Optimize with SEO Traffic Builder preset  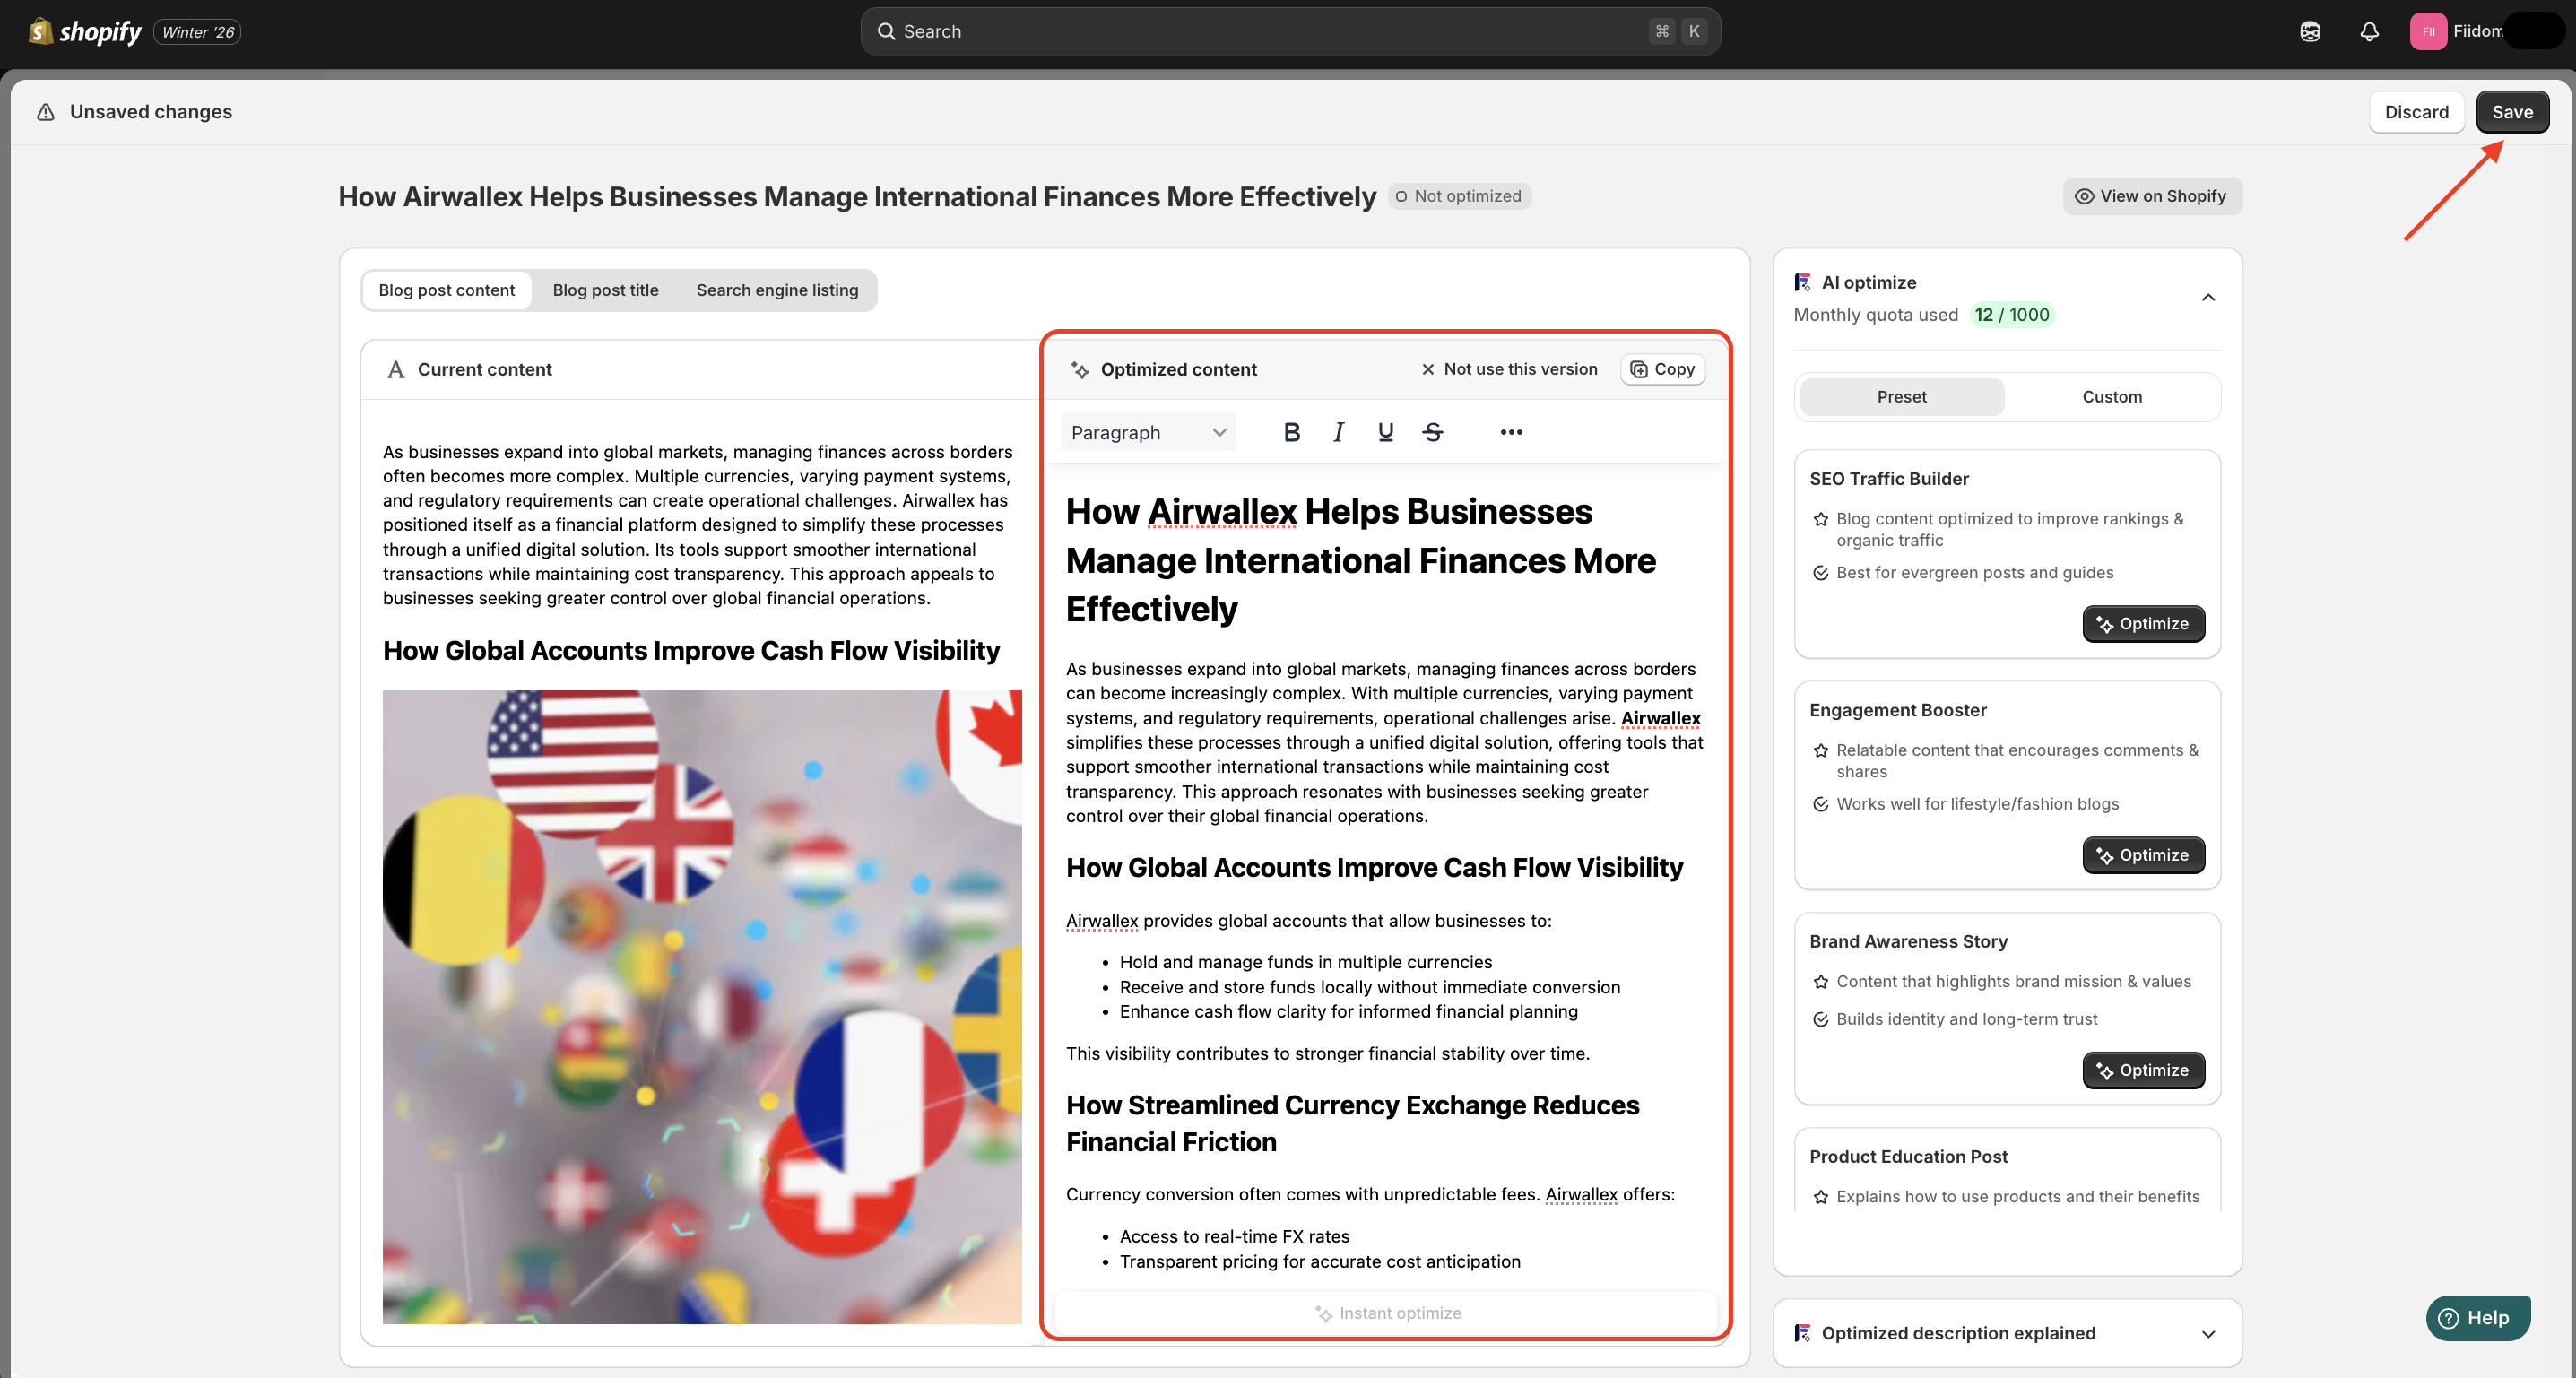2143,623
